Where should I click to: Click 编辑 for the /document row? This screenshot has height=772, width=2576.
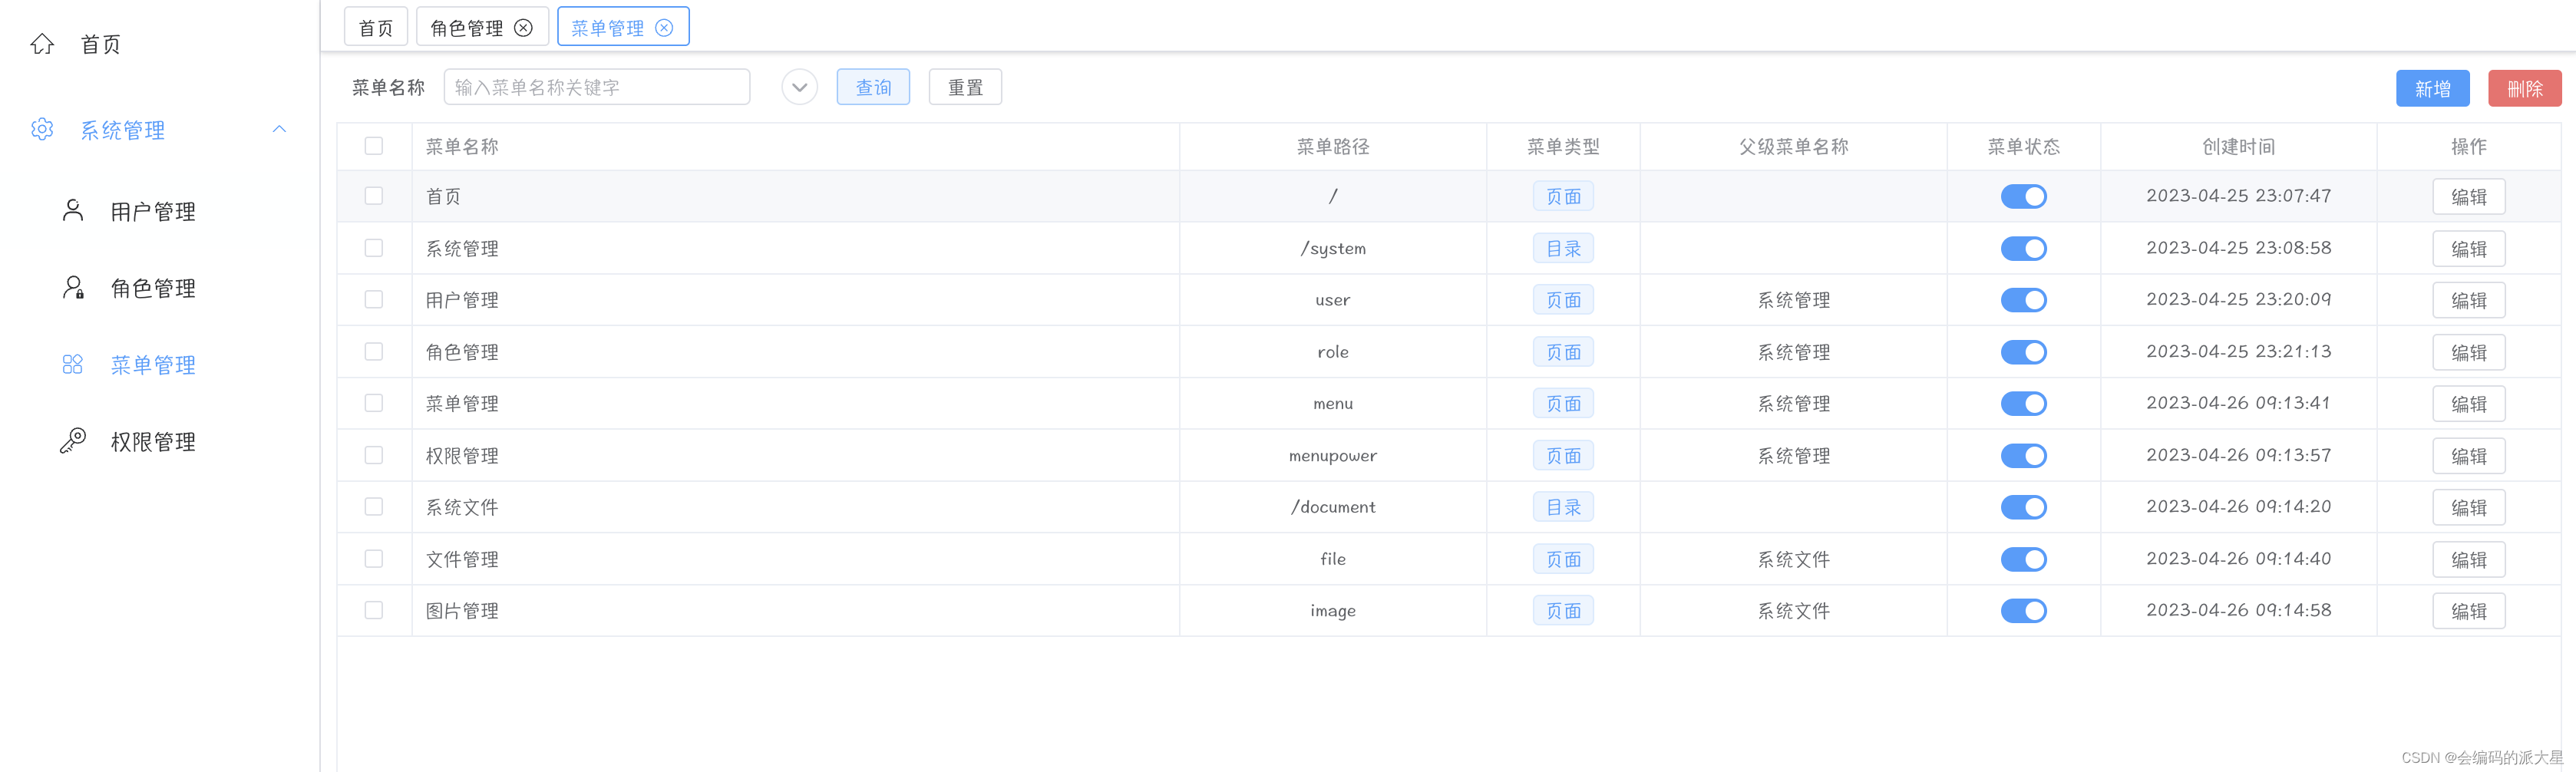[2468, 507]
